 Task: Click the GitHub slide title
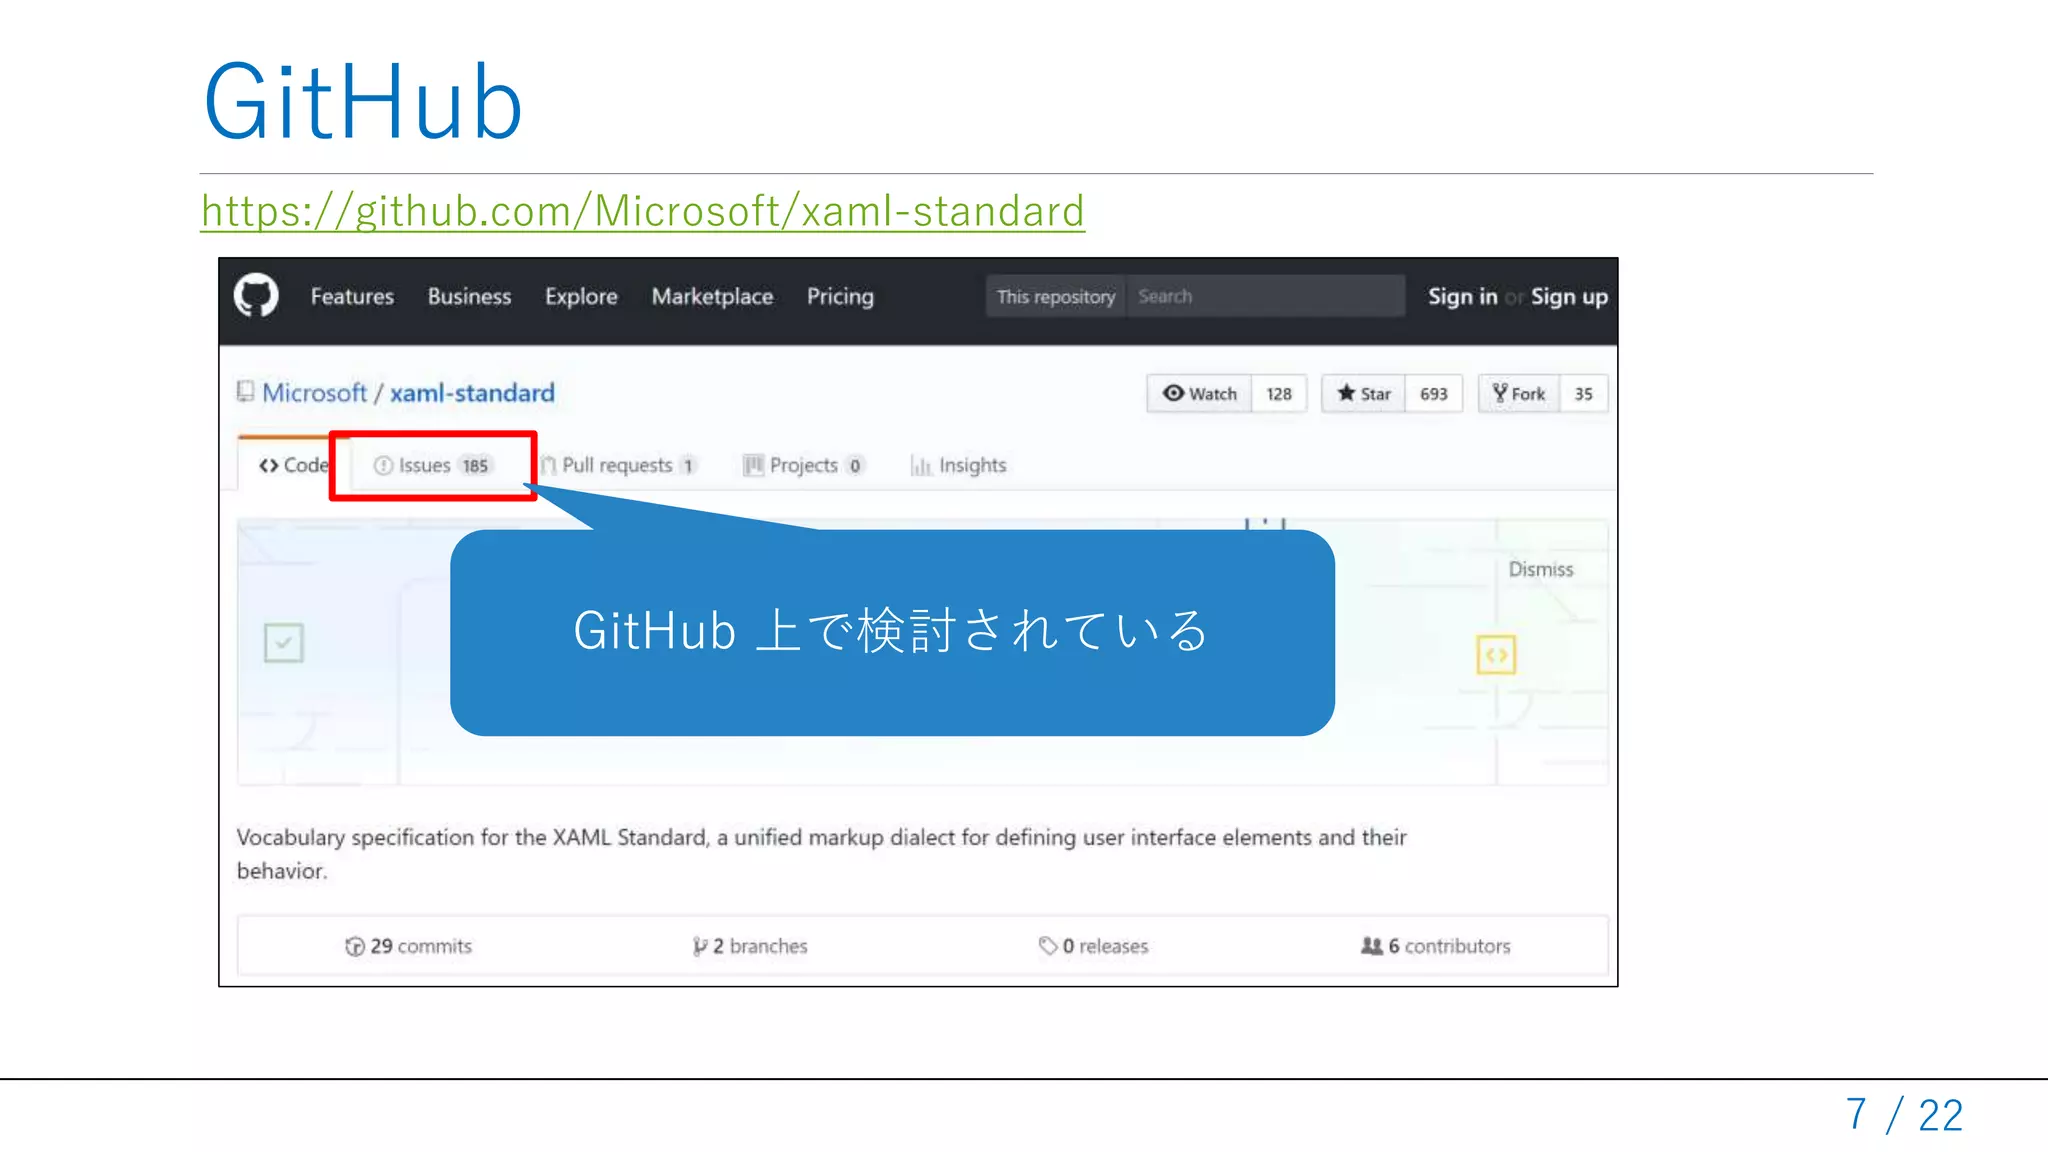363,101
